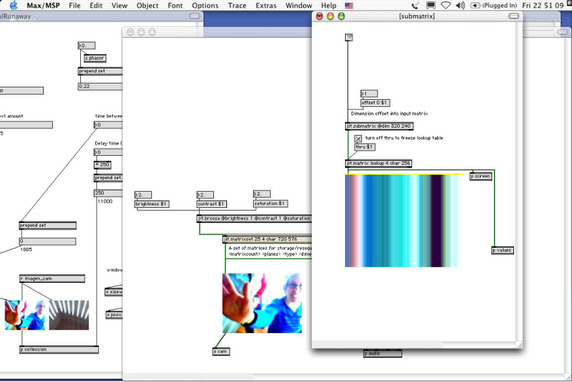The image size is (572, 382).
Task: Click the small webcam thumbnail under r imagen_cam
Action: (25, 315)
